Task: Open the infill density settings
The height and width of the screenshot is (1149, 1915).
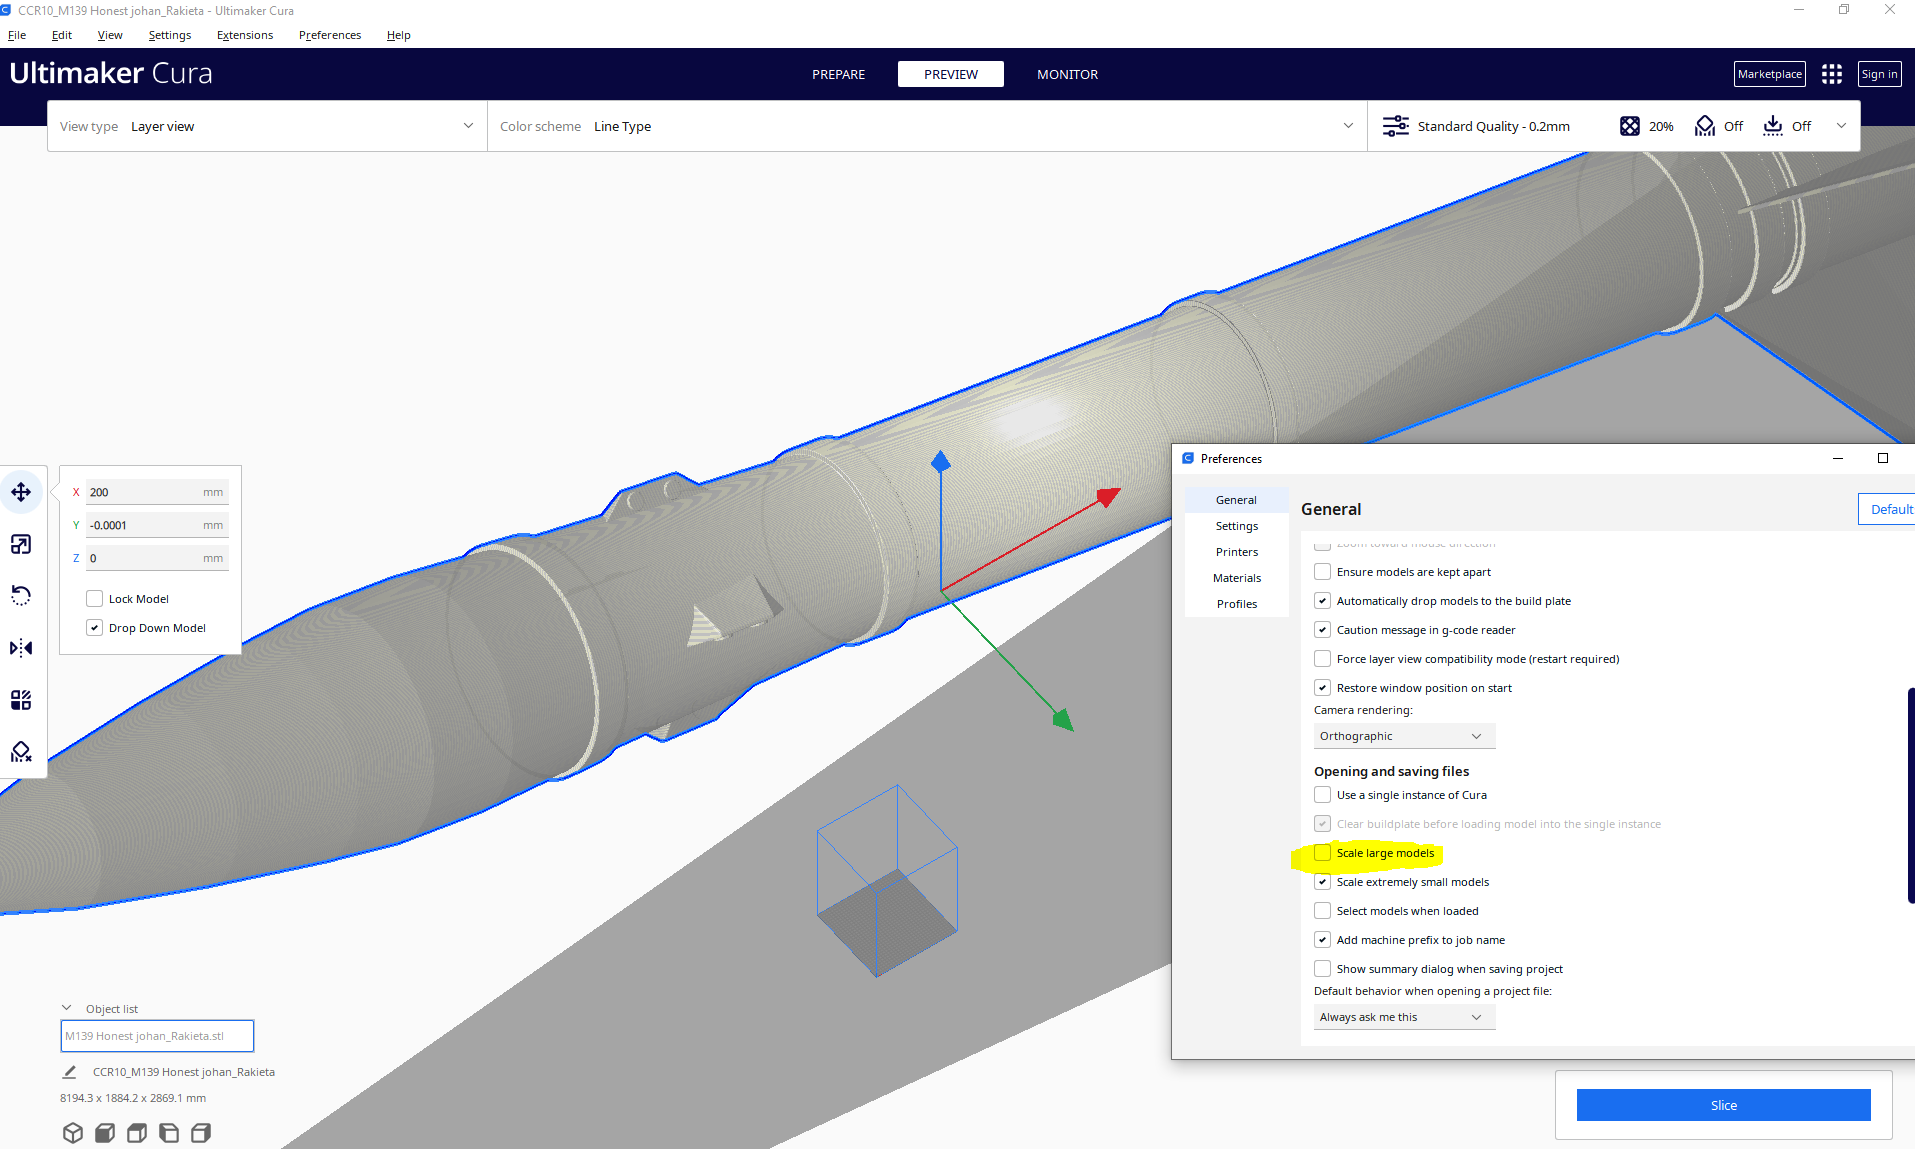Action: [x=1646, y=126]
